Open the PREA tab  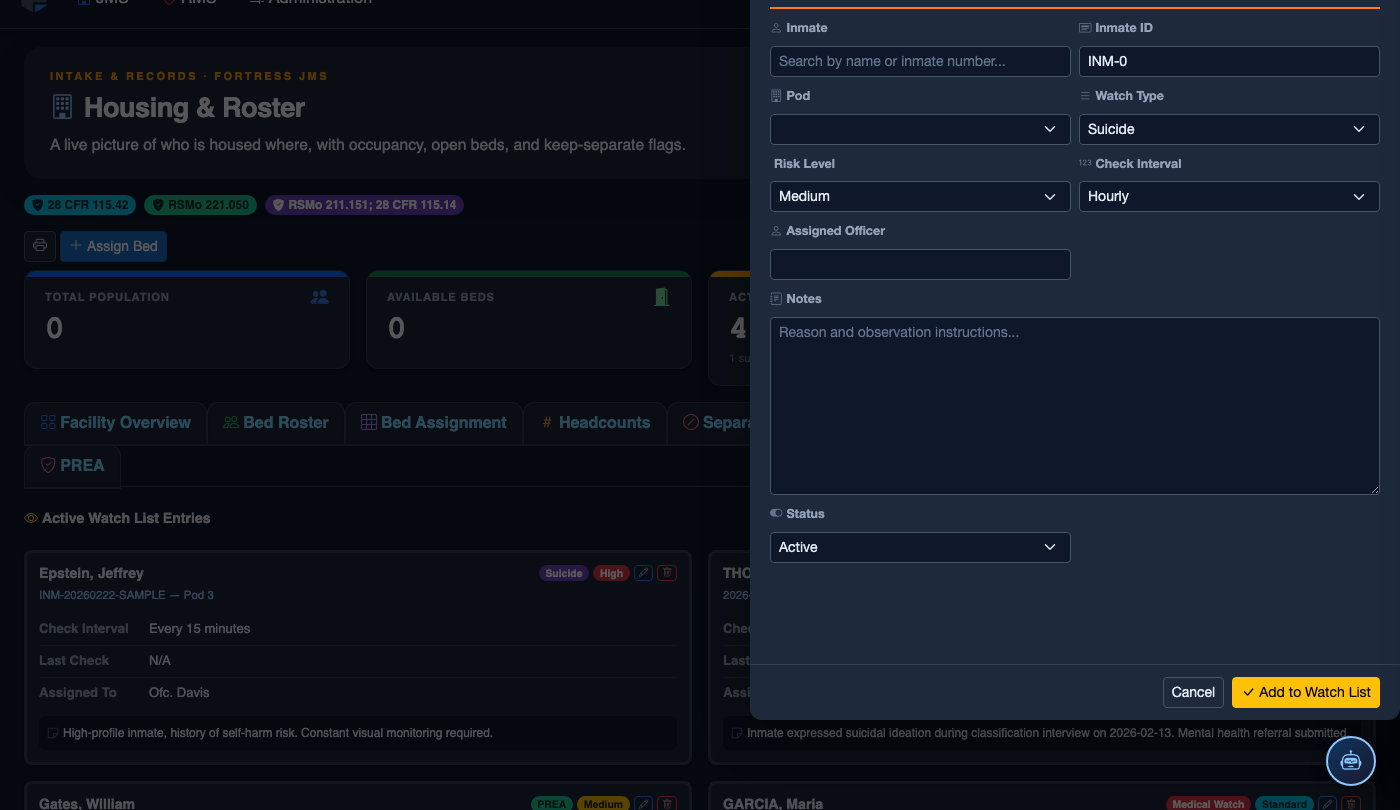[72, 466]
